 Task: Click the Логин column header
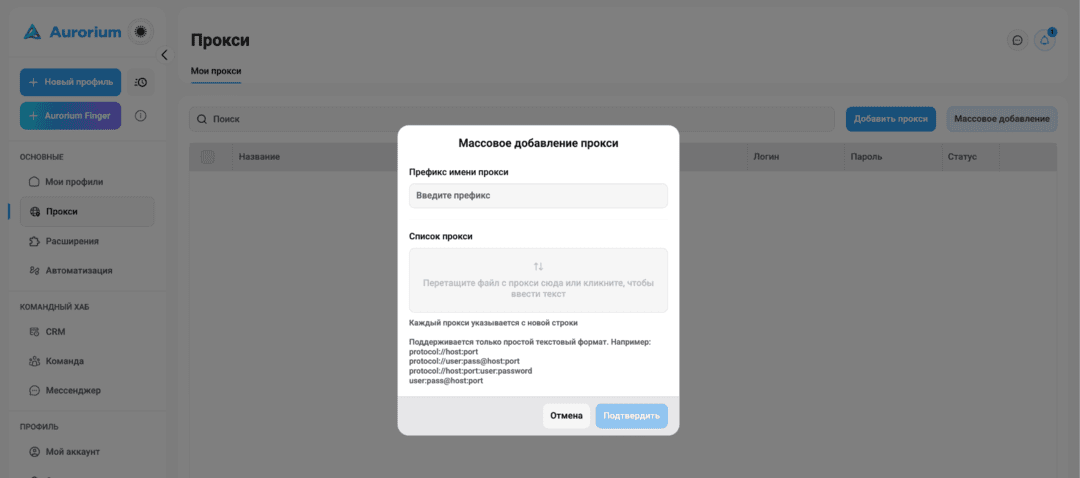(x=766, y=157)
